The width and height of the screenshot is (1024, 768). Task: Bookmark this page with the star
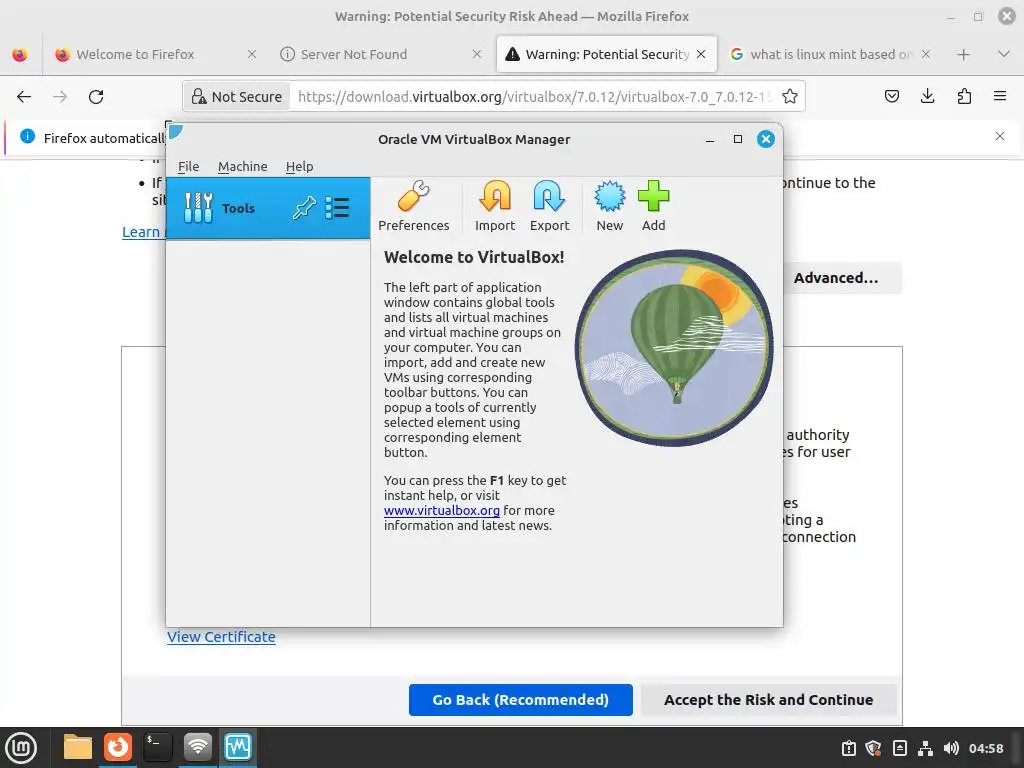pos(790,97)
